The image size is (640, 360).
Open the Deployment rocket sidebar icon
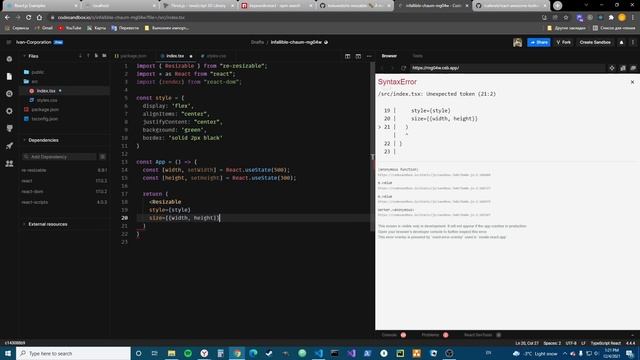9,146
